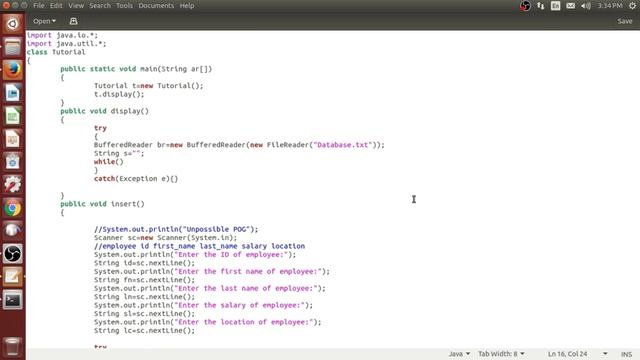This screenshot has height=360, width=640.
Task: Open LibreOffice Impress from dock
Action: [x=13, y=139]
